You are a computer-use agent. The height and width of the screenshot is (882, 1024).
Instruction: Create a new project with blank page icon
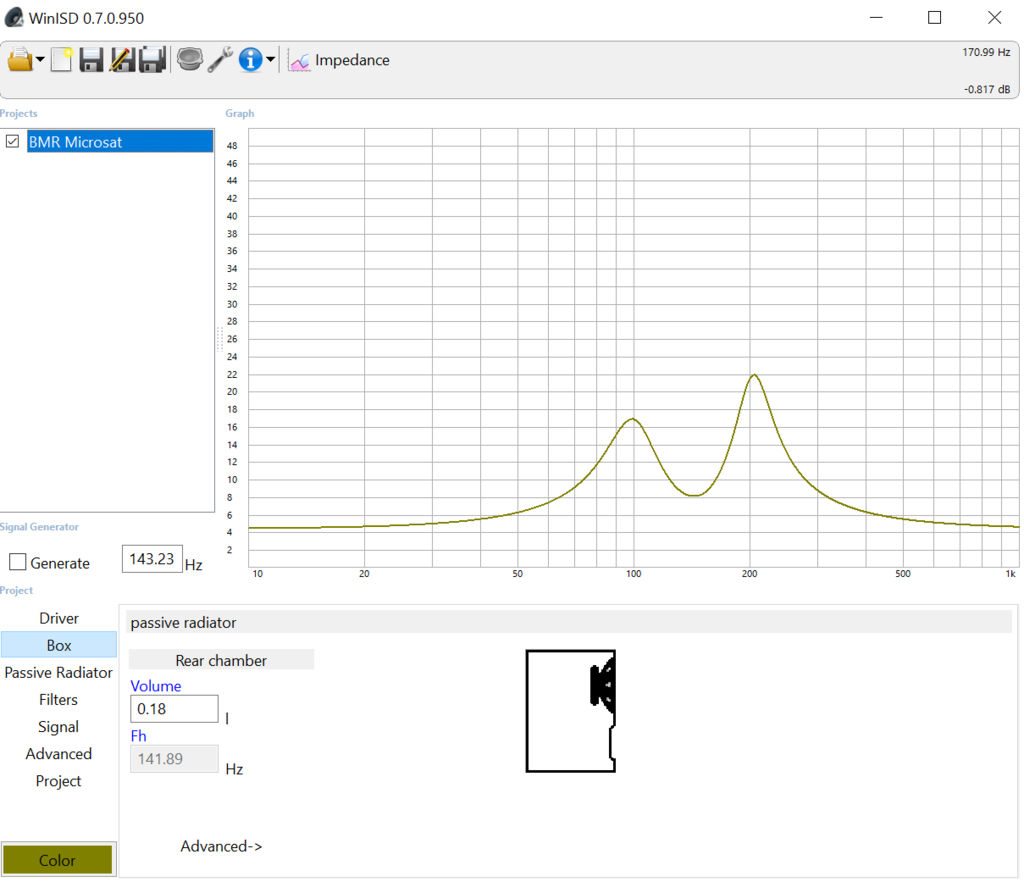pyautogui.click(x=61, y=60)
